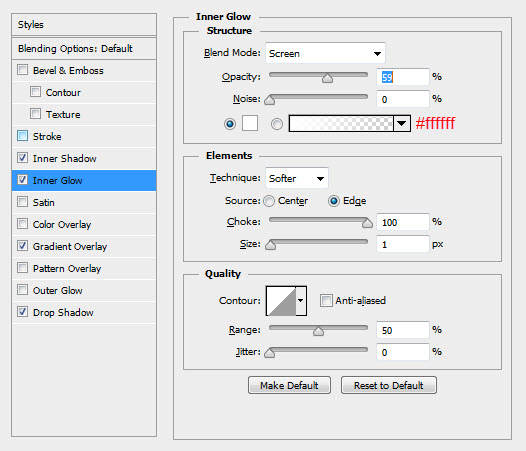Select the Satin style row

(x=84, y=202)
